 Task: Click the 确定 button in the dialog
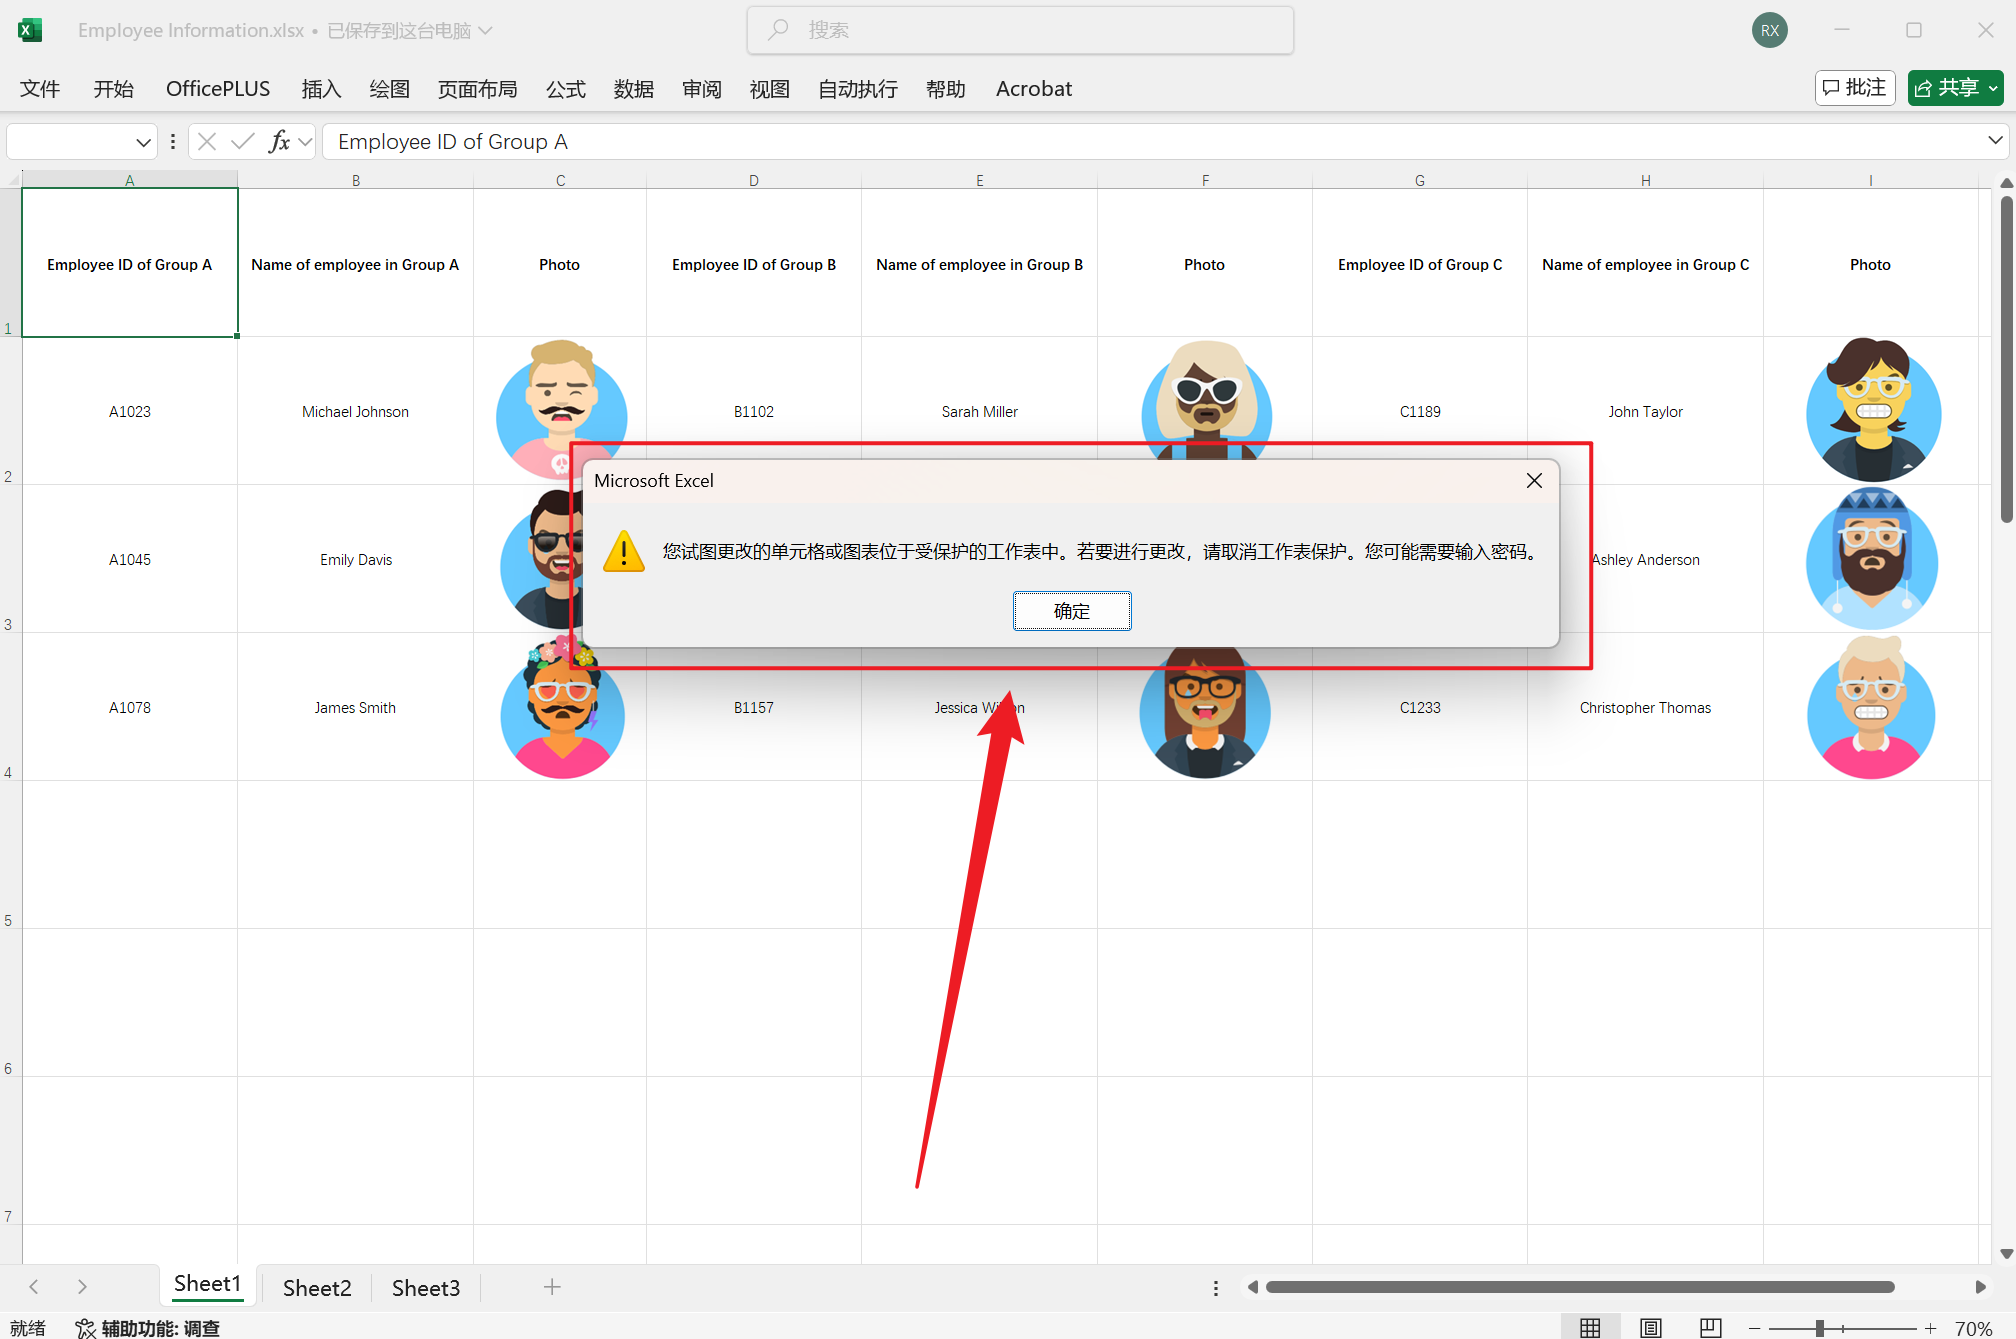click(1071, 611)
